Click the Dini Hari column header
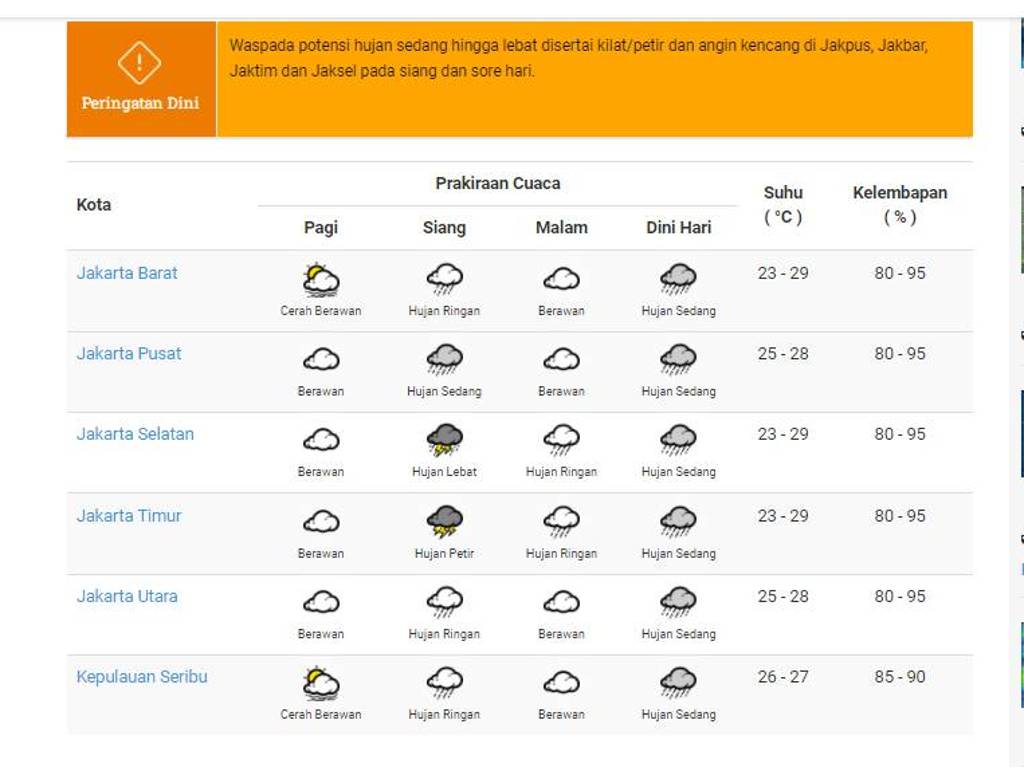 tap(678, 228)
